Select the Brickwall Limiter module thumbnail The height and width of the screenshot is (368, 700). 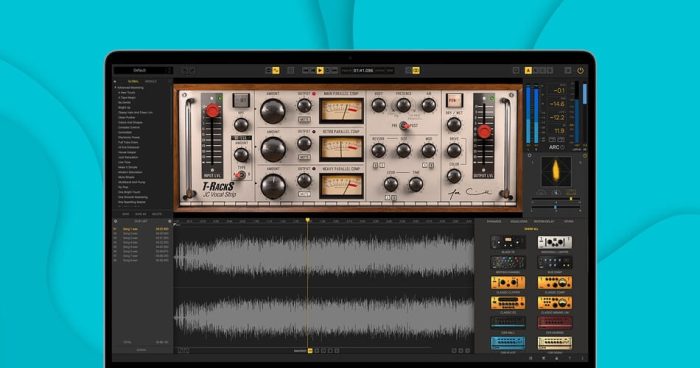point(554,243)
